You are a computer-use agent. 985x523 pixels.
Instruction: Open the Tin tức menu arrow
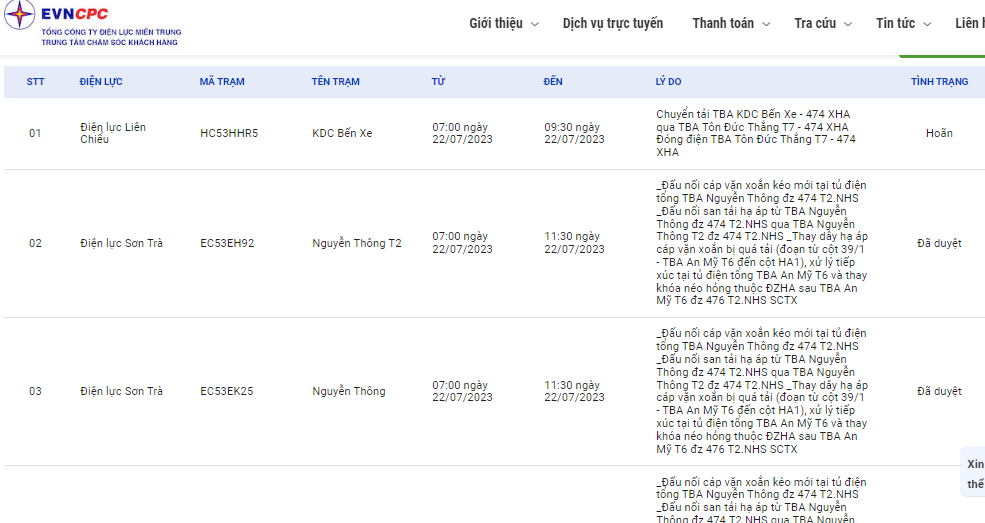click(x=927, y=24)
